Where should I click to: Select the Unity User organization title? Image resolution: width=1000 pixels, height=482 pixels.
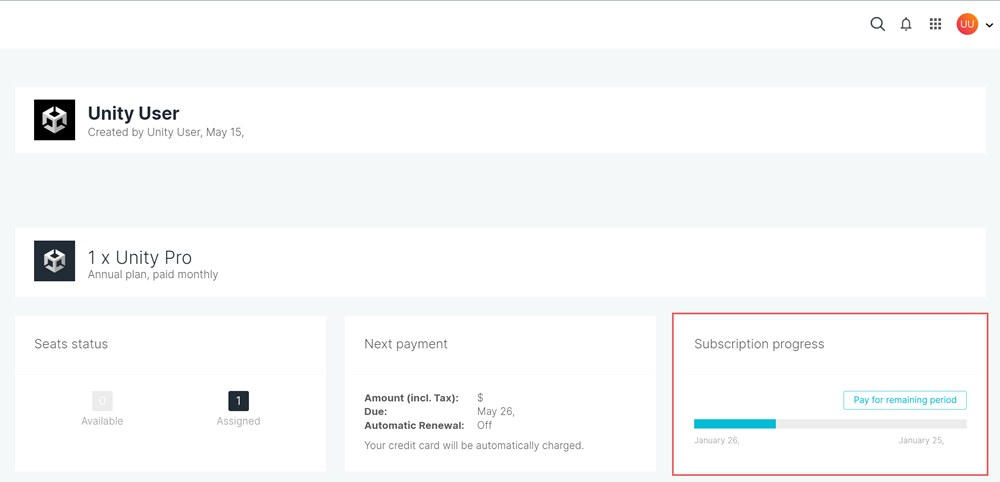point(133,113)
